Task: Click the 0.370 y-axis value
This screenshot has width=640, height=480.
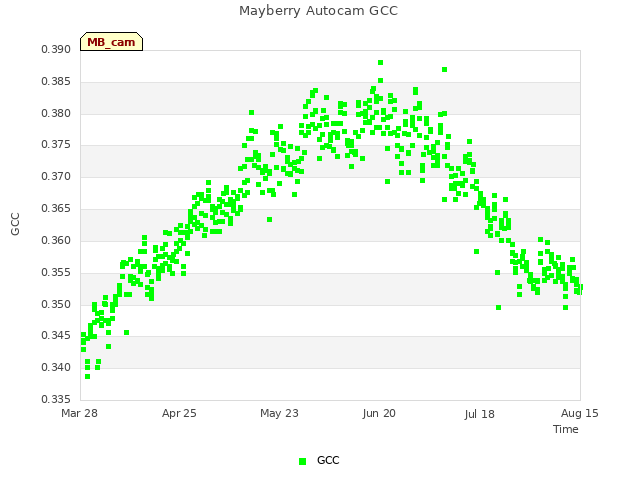Action: pos(56,177)
